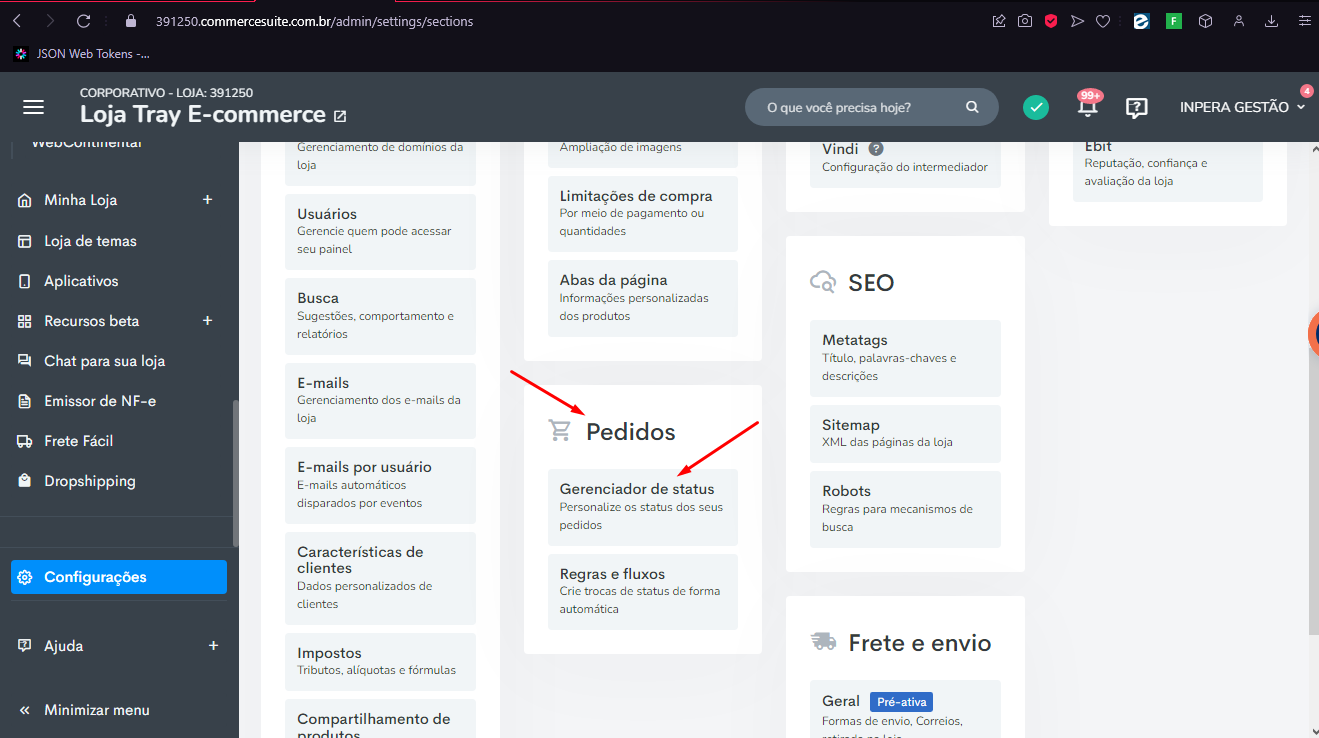The image size is (1319, 738).
Task: Open Metatags SEO card
Action: (905, 358)
